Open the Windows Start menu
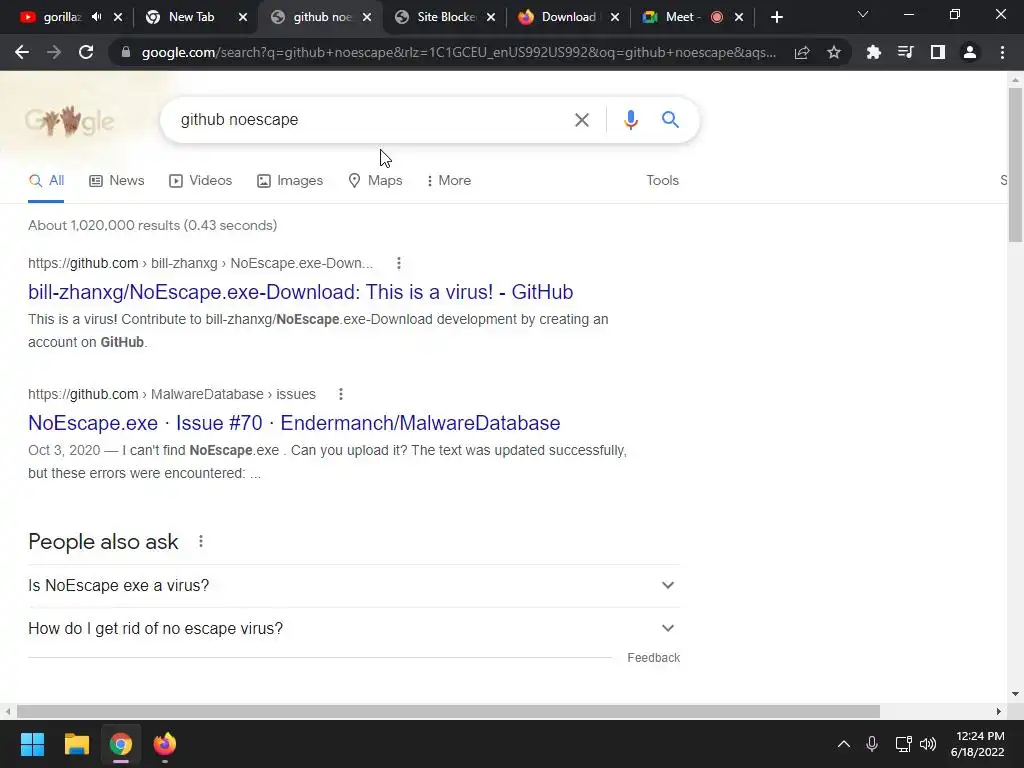The image size is (1024, 768). 32,744
